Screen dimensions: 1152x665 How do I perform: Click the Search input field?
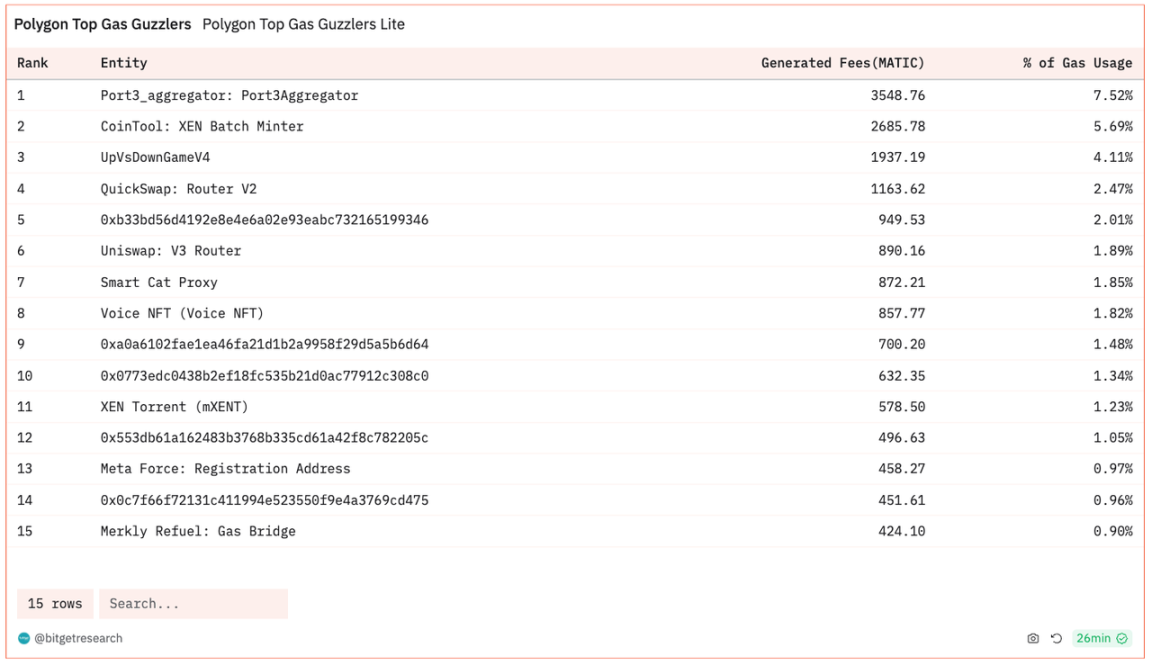click(193, 604)
